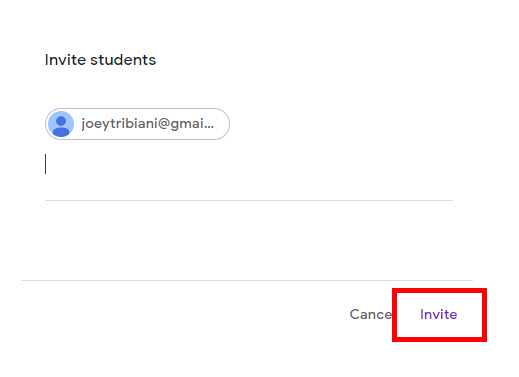The image size is (519, 377).
Task: Click the underline of the email input field
Action: 249,200
